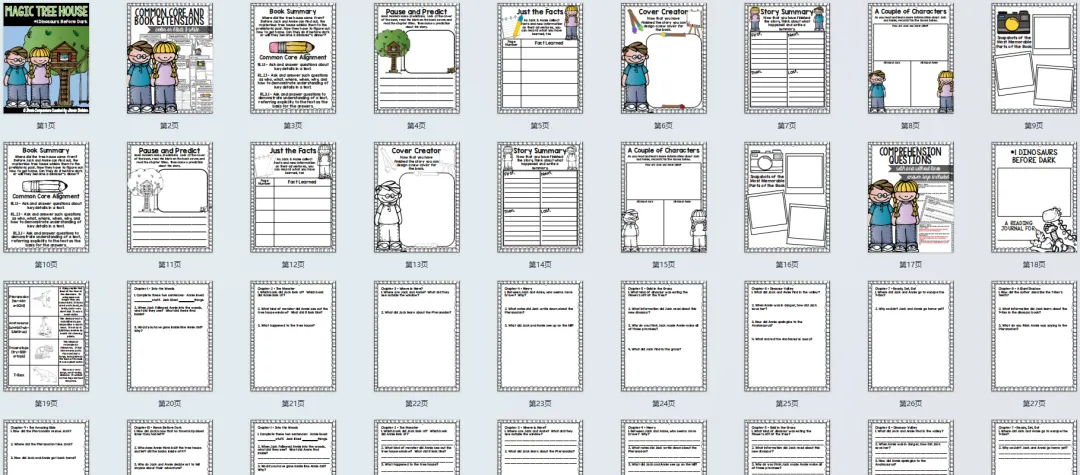This screenshot has width=1080, height=475.
Task: Open the Chapter 8 questions thumbnail, page 27
Action: coord(1034,336)
